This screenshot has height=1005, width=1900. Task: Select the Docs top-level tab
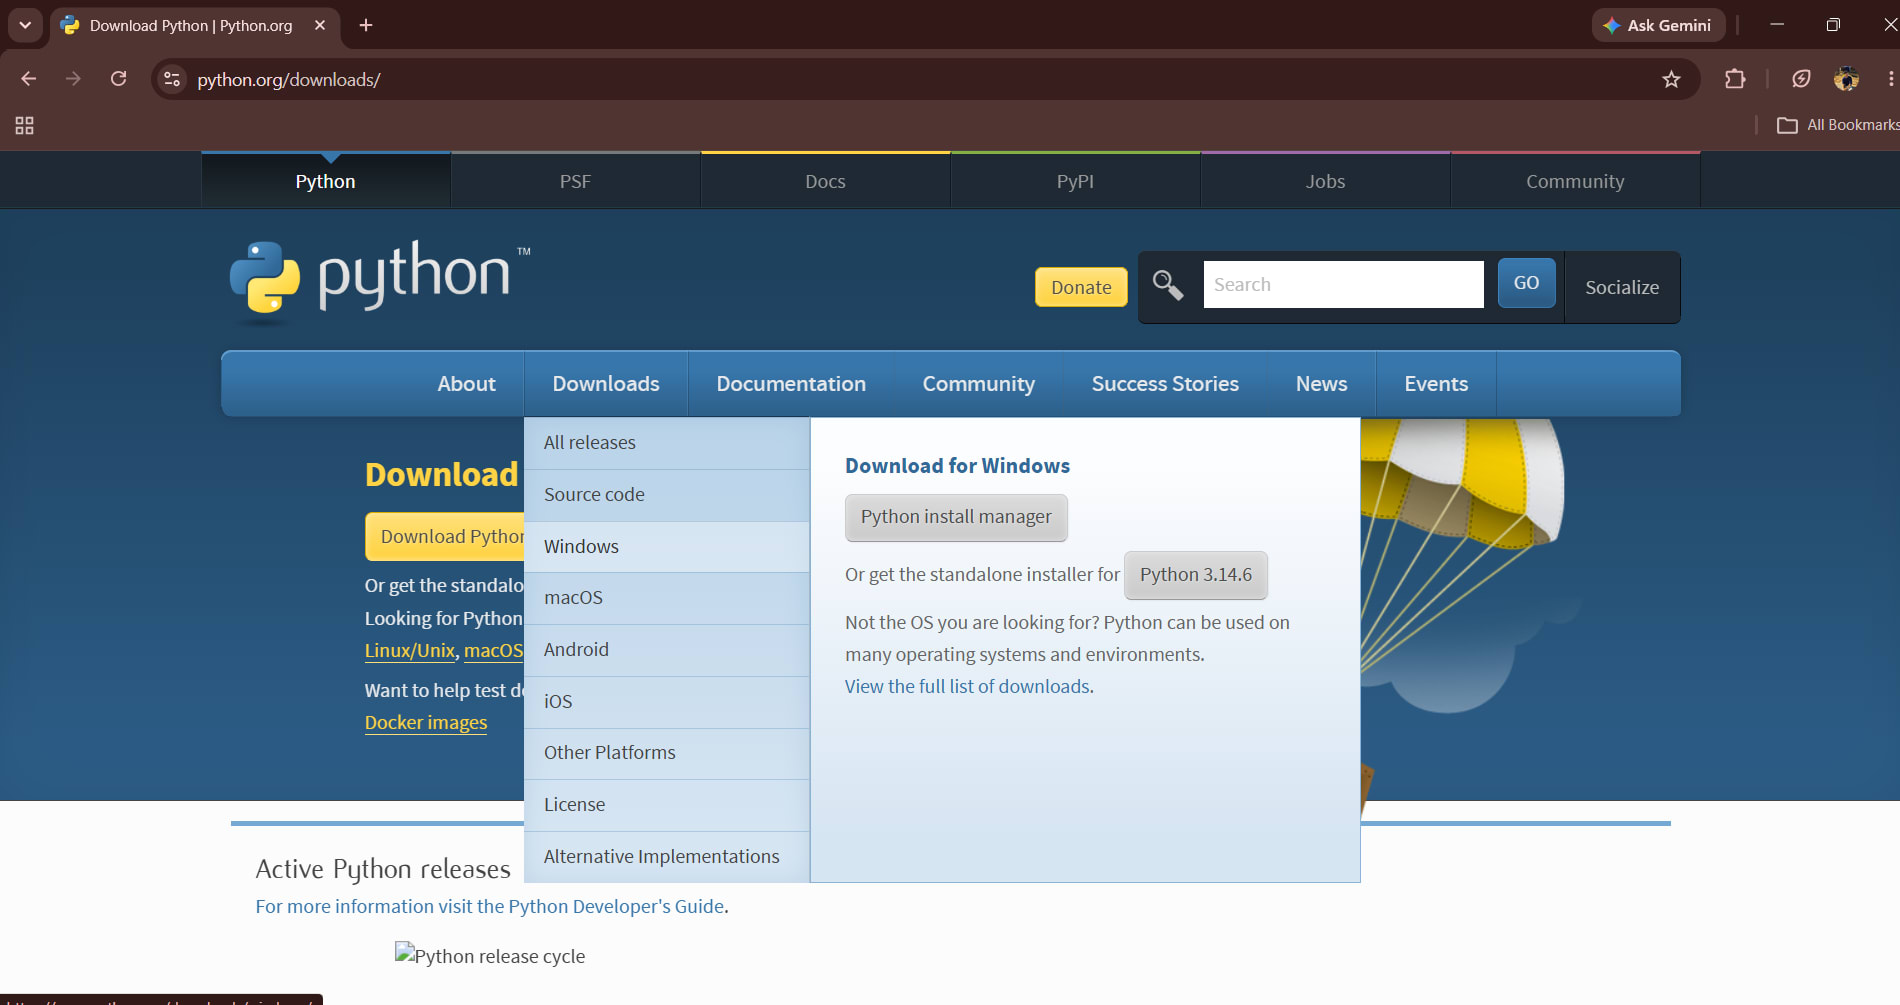[x=826, y=181]
